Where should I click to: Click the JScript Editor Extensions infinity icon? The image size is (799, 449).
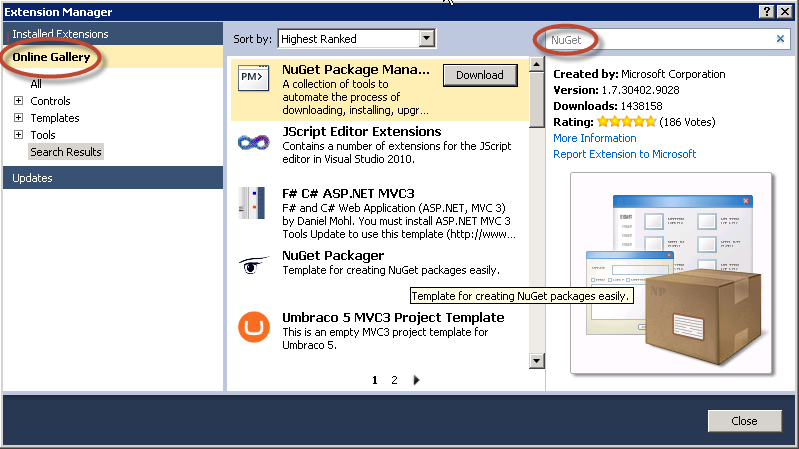pyautogui.click(x=253, y=142)
